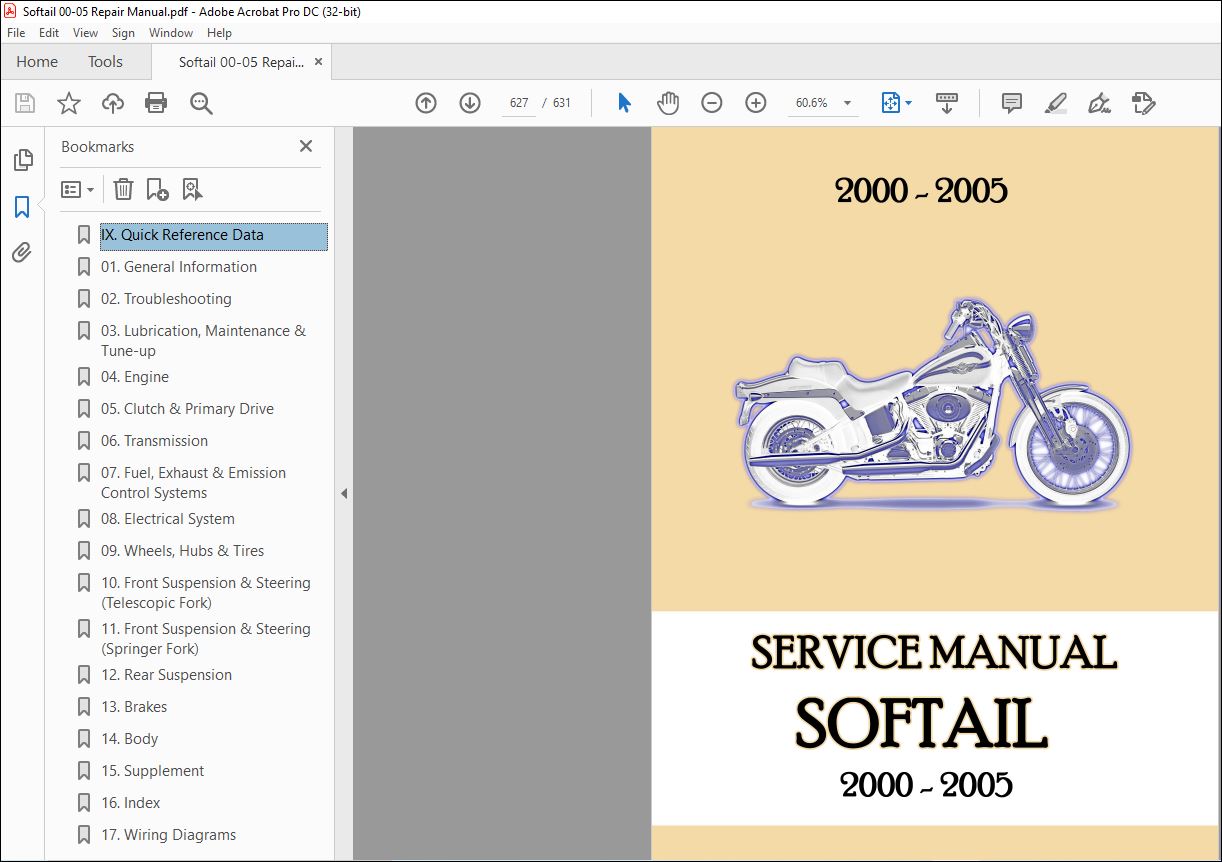This screenshot has width=1222, height=862.
Task: Open the Window menu
Action: tap(171, 33)
